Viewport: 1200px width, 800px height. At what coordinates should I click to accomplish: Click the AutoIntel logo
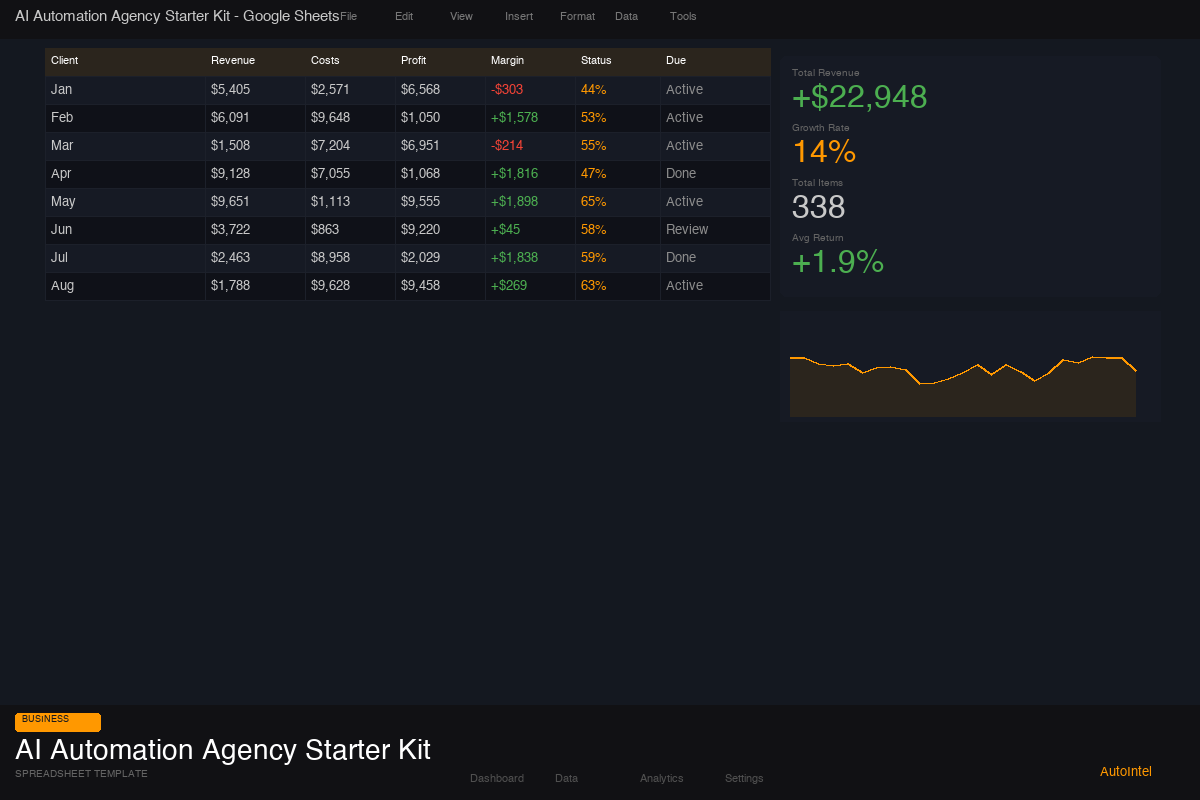[x=1125, y=771]
